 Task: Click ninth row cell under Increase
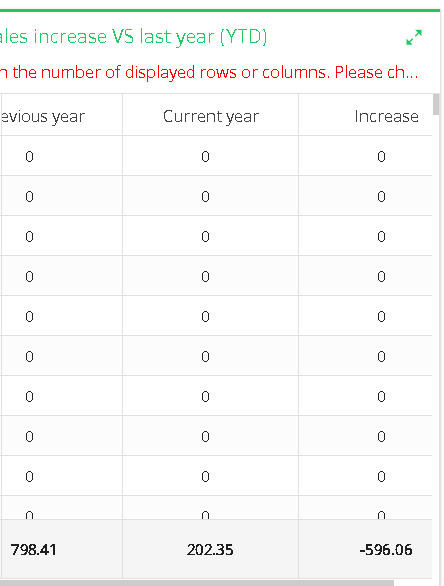pos(366,476)
